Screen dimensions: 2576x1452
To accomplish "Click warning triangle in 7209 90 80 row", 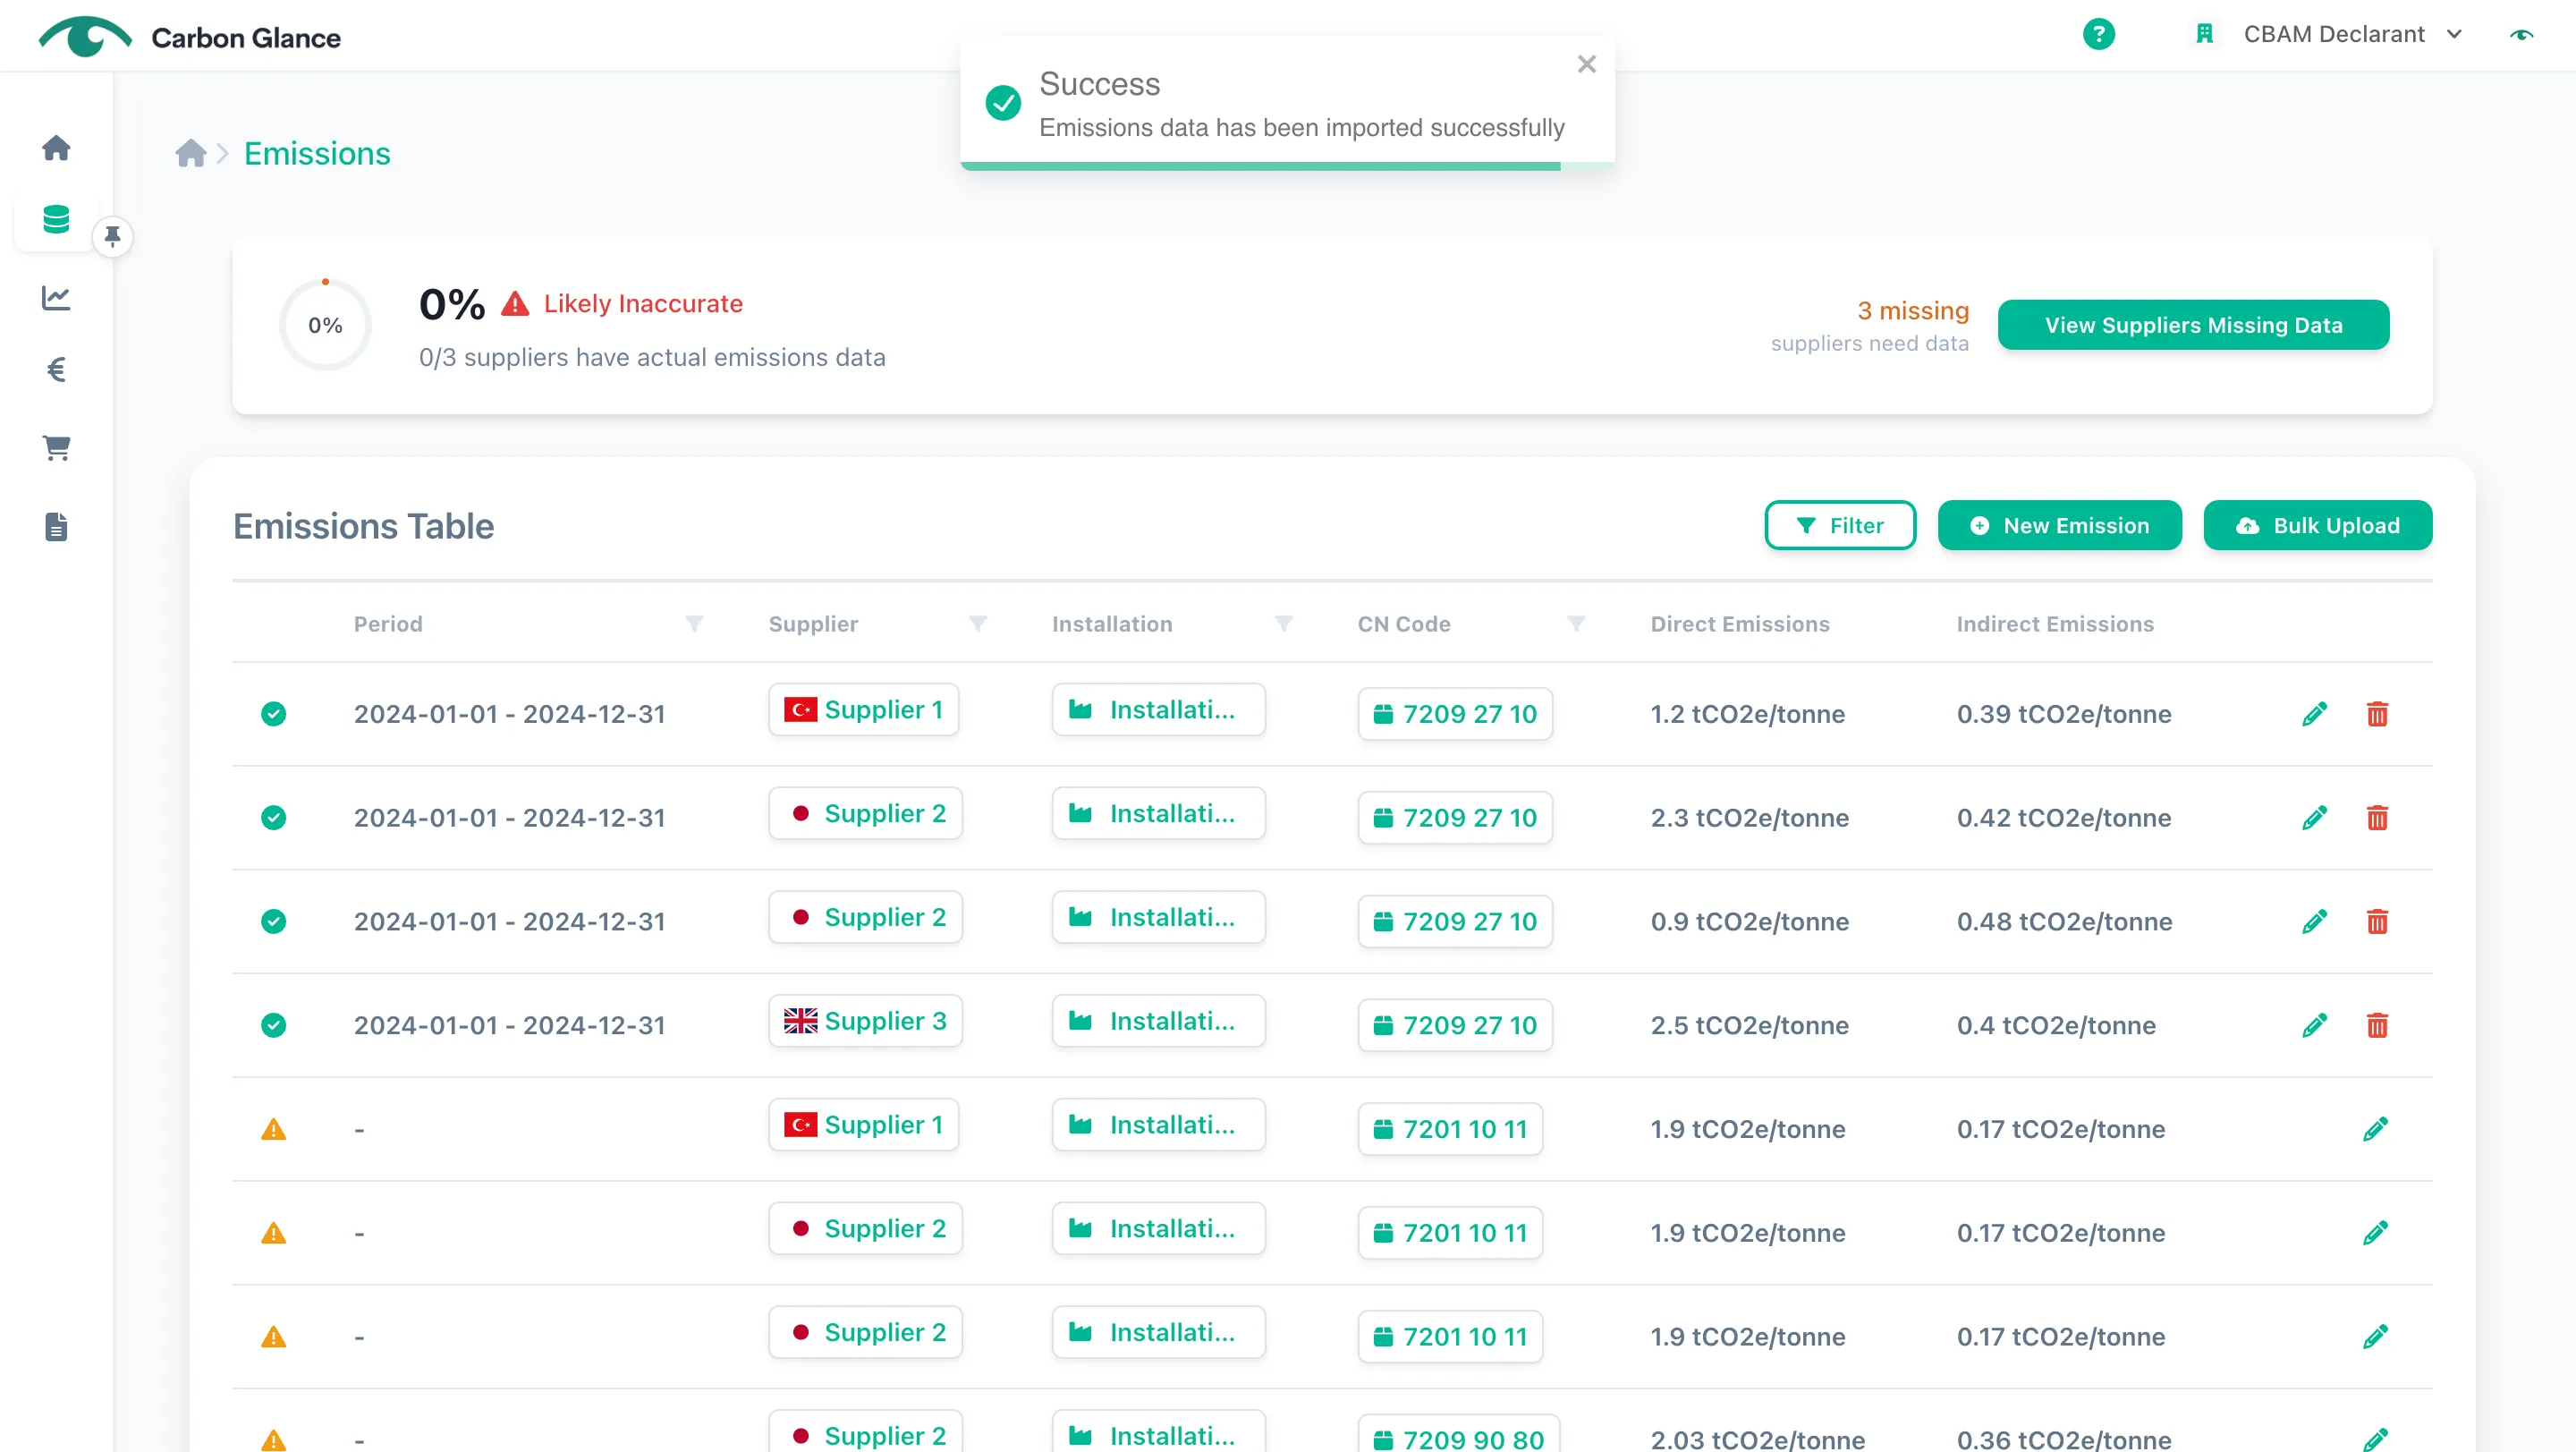I will pyautogui.click(x=273, y=1441).
